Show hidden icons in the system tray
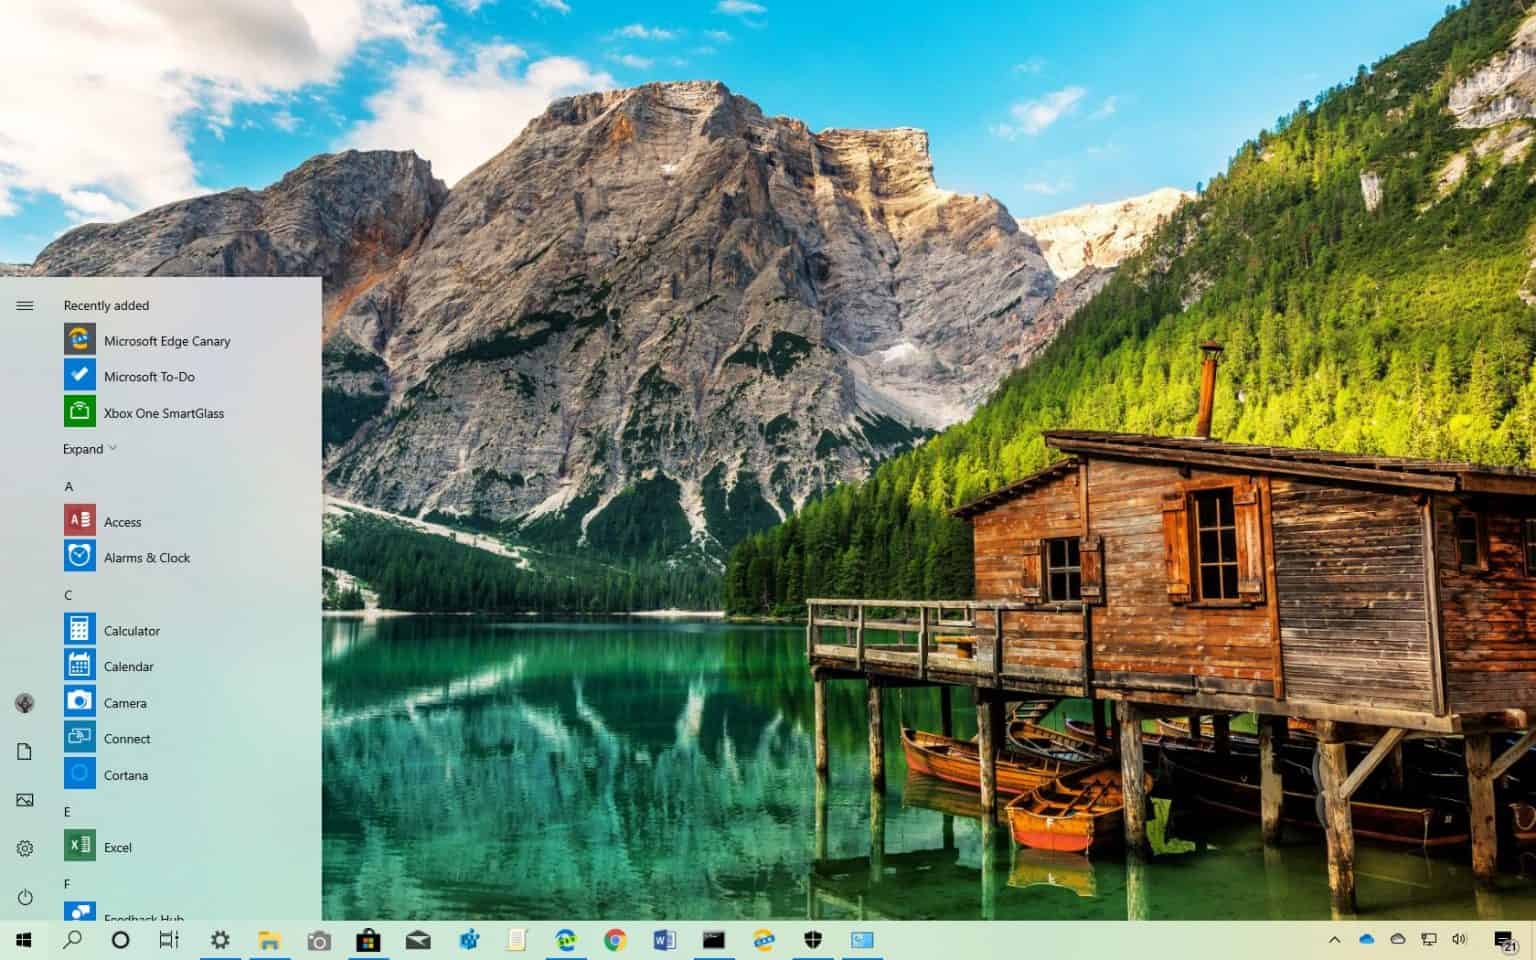The height and width of the screenshot is (960, 1536). 1336,940
